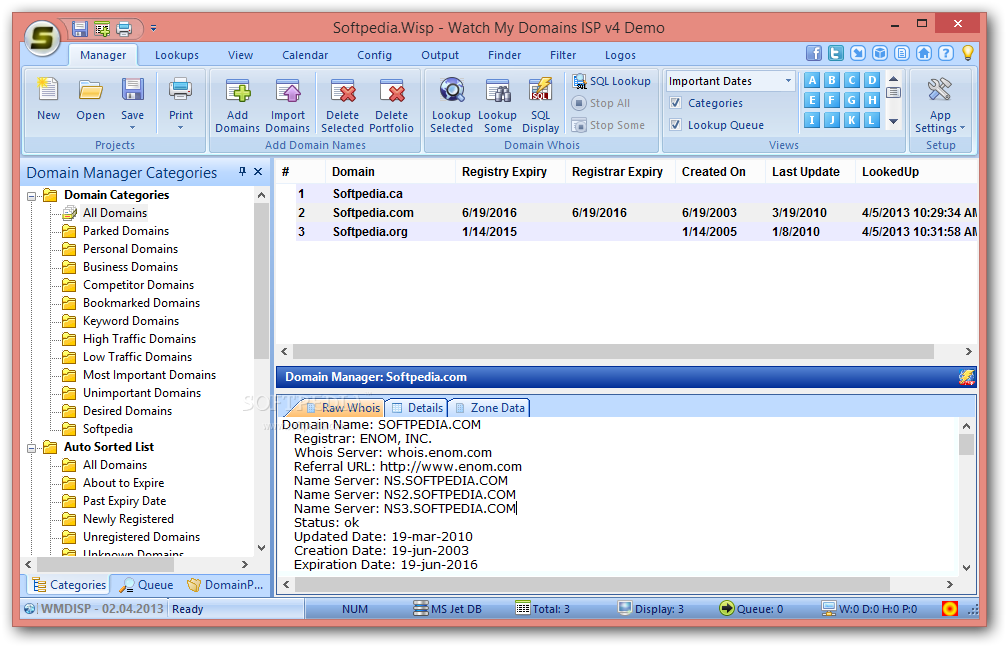
Task: Collapse the Auto Sorted List tree node
Action: 31,448
